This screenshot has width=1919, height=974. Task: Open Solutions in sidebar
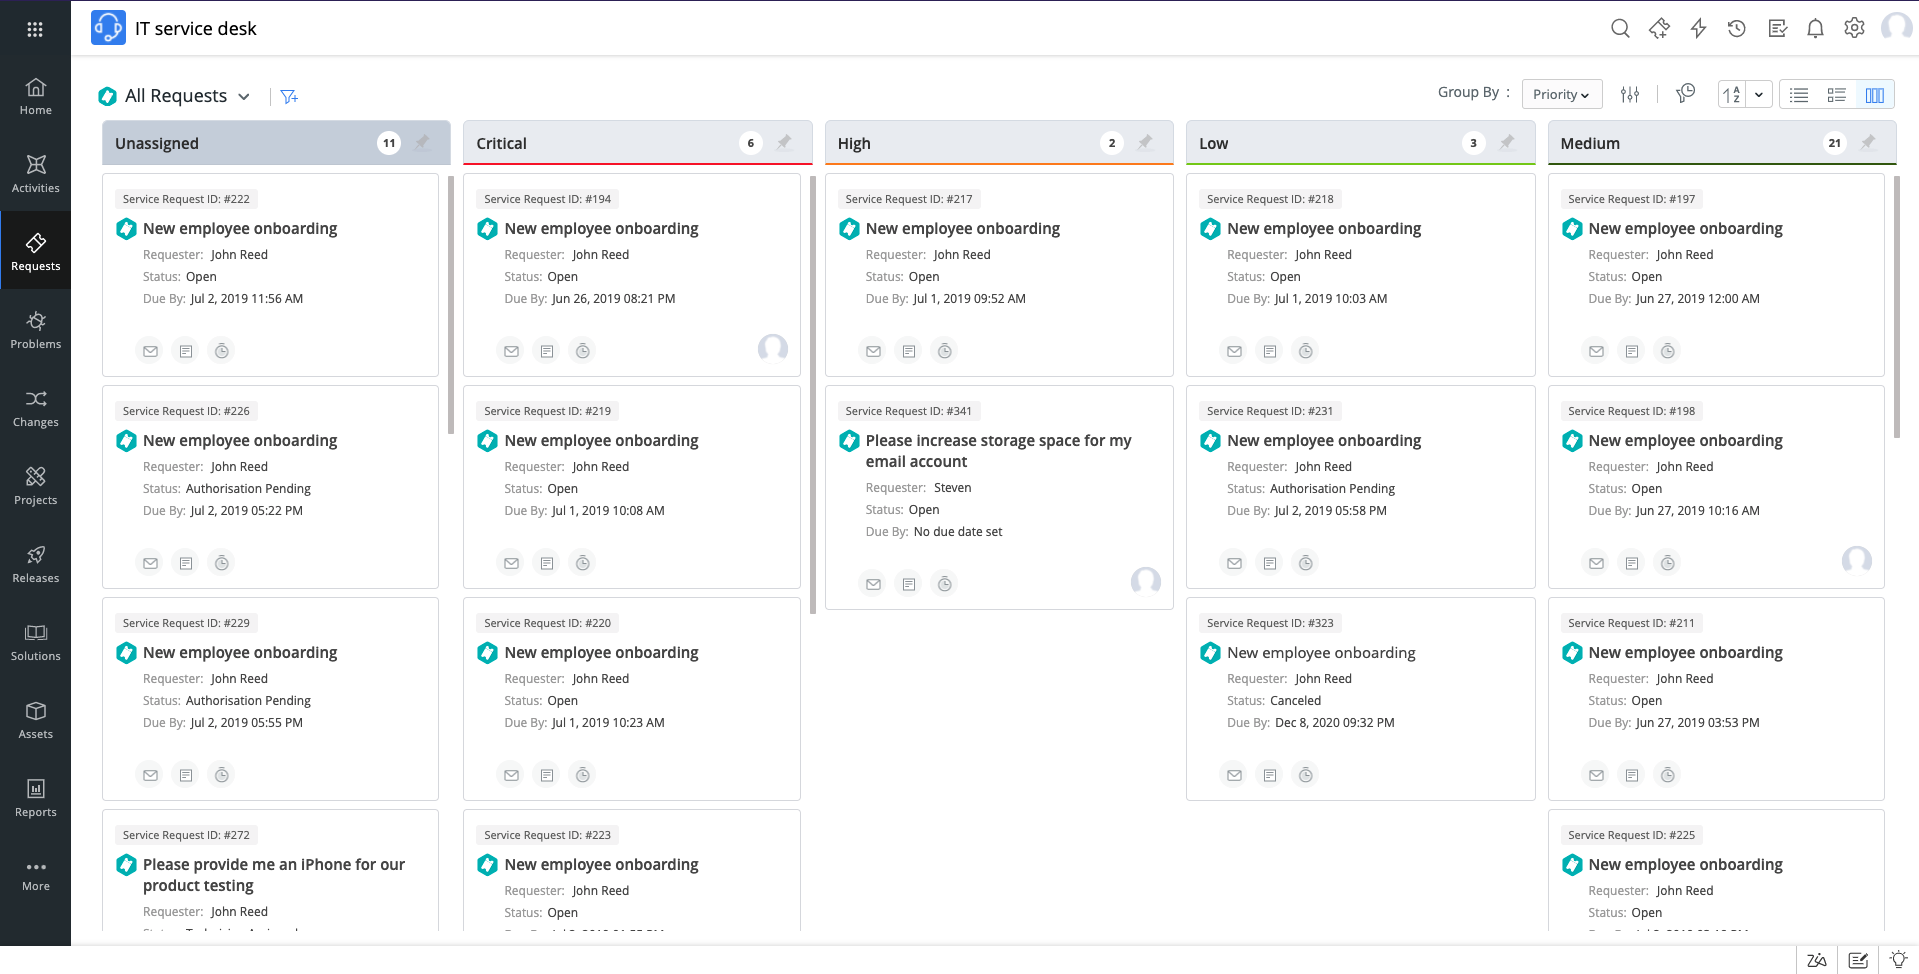(35, 642)
